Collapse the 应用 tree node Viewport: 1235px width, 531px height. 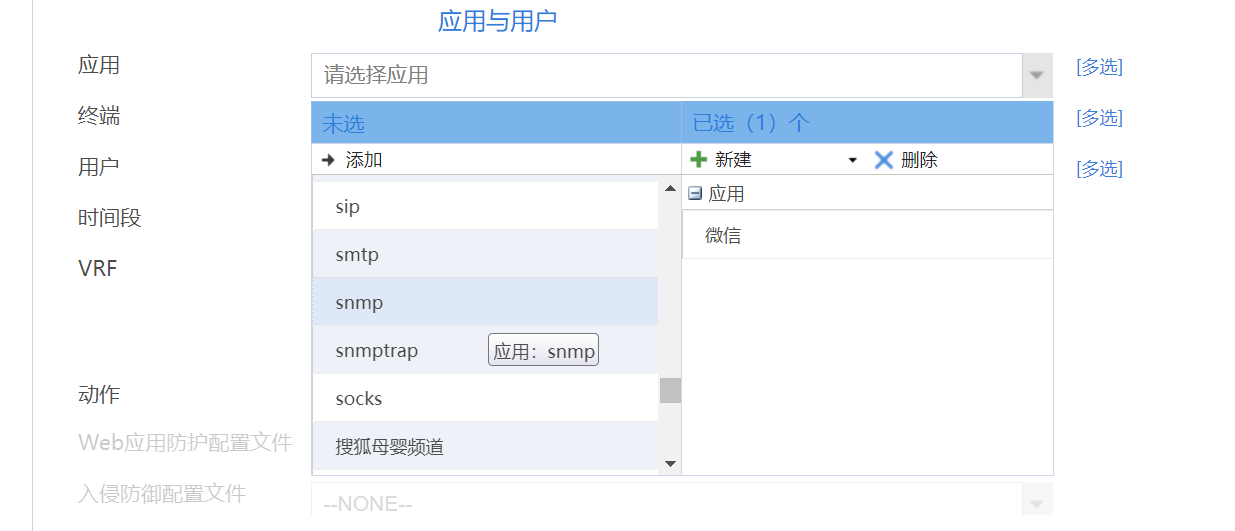point(696,194)
